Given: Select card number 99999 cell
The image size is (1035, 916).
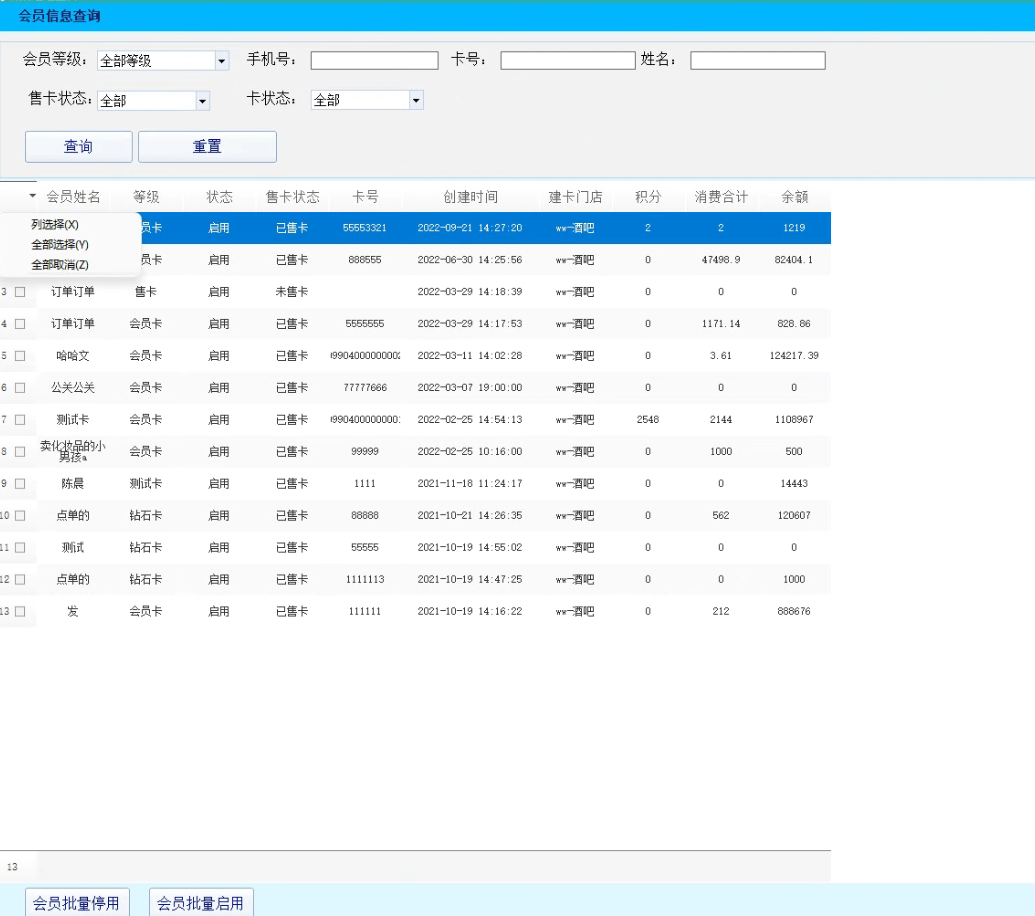Looking at the screenshot, I should click(x=364, y=452).
